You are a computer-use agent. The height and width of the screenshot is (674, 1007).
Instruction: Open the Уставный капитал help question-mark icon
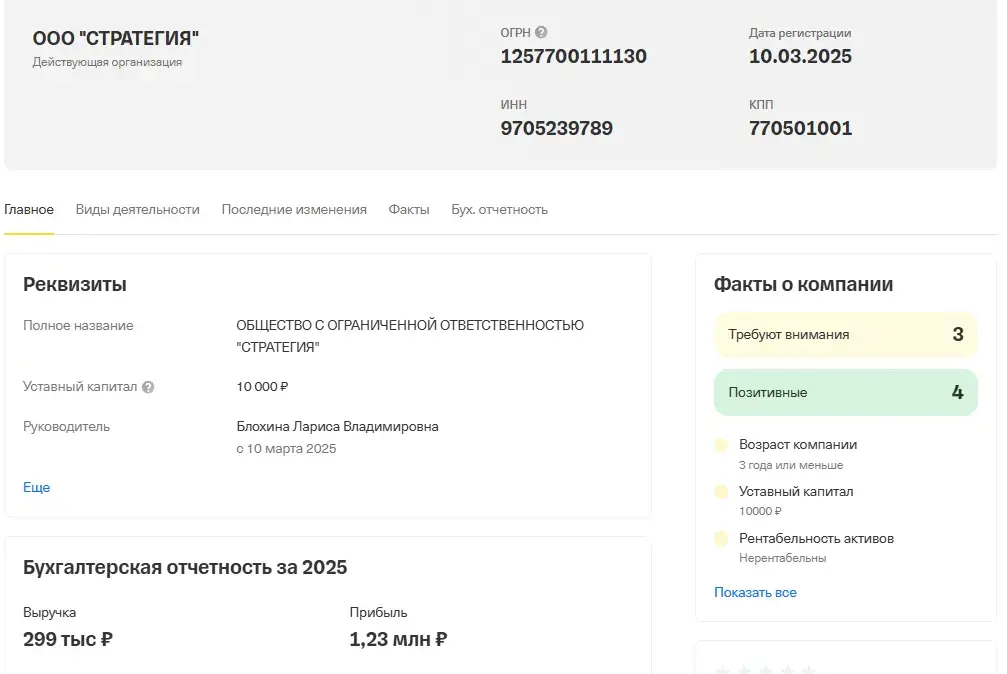pos(148,387)
